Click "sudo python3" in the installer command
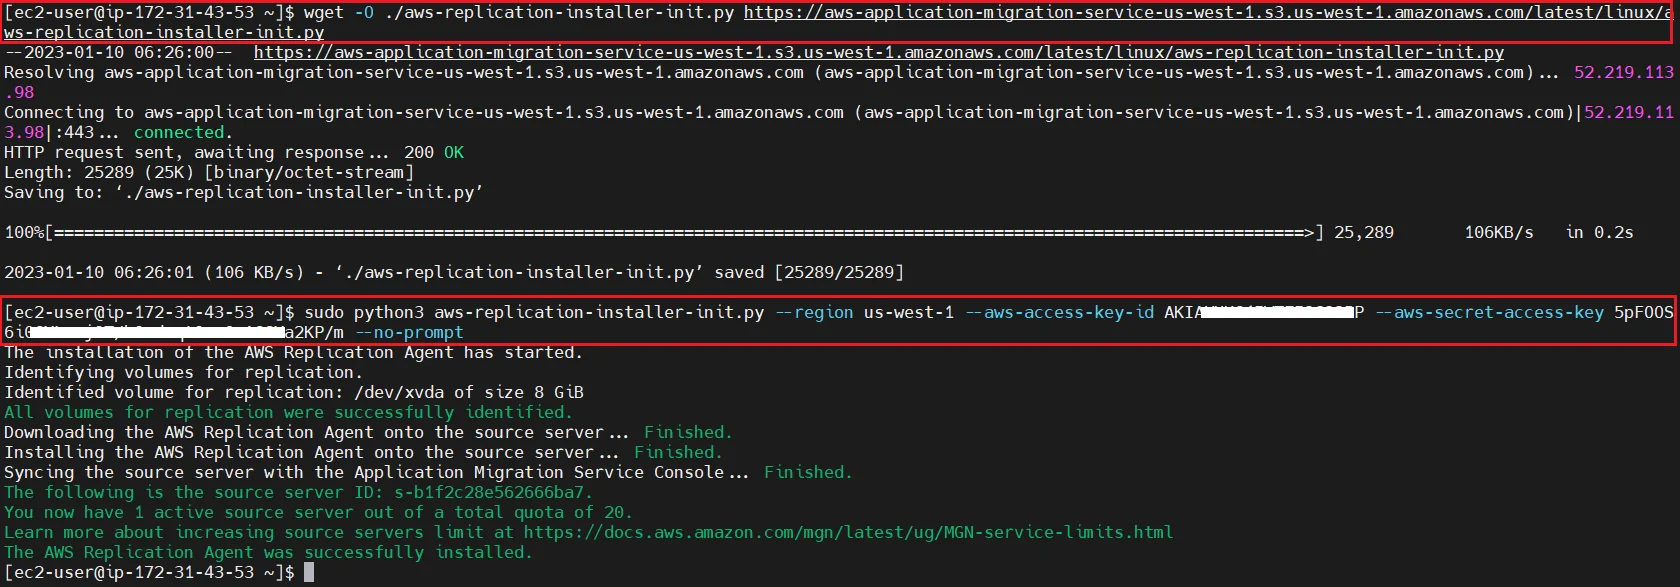Image resolution: width=1680 pixels, height=587 pixels. tap(364, 312)
